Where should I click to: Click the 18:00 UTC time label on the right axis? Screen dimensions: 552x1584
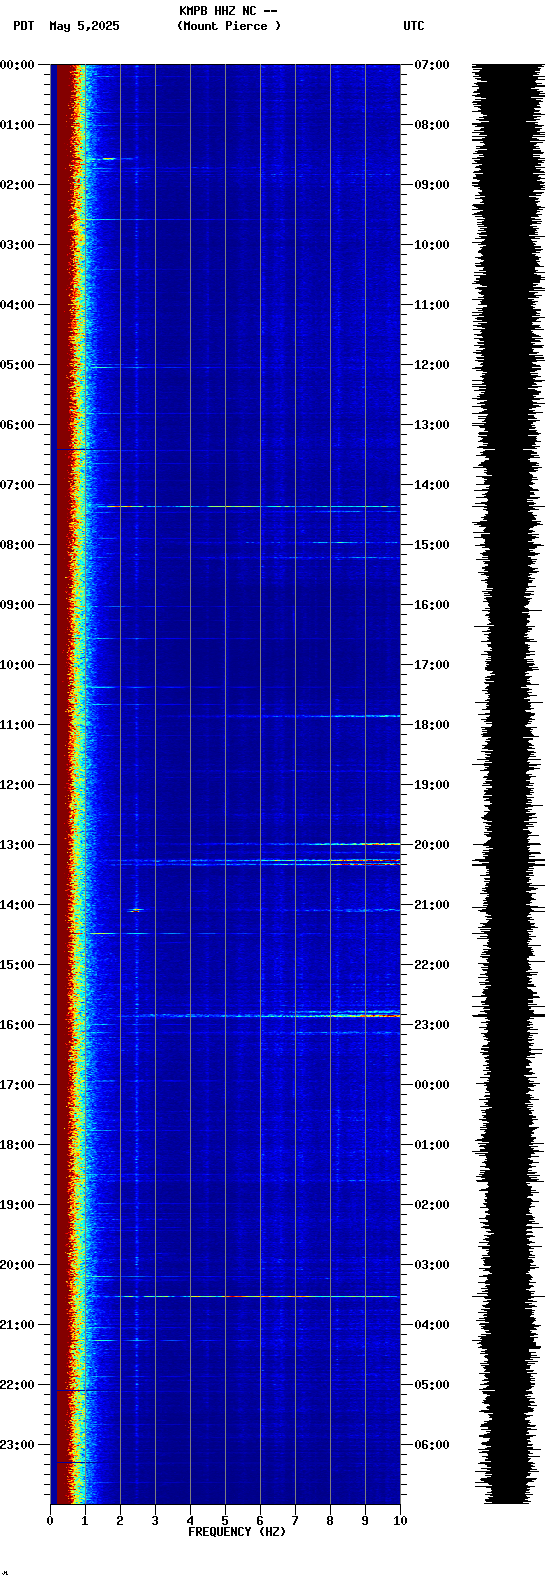click(x=432, y=725)
